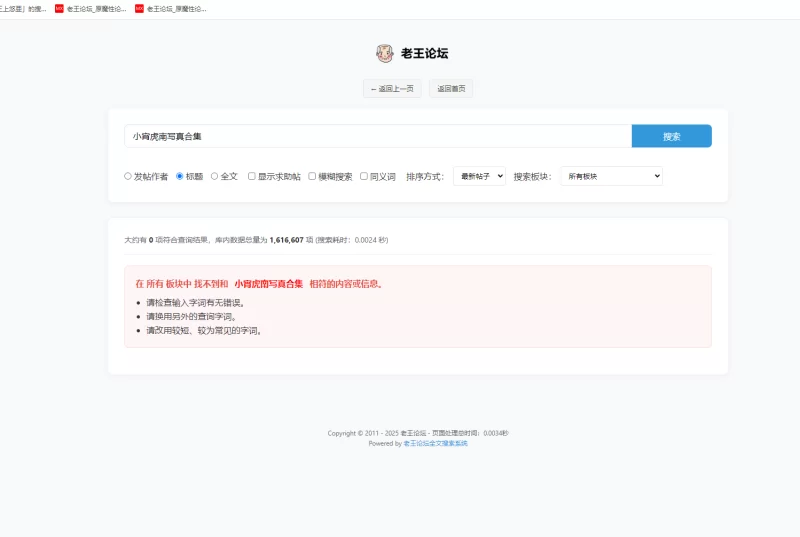
Task: Click the 请检查输入字词有无错误 suggestion line
Action: click(x=196, y=303)
